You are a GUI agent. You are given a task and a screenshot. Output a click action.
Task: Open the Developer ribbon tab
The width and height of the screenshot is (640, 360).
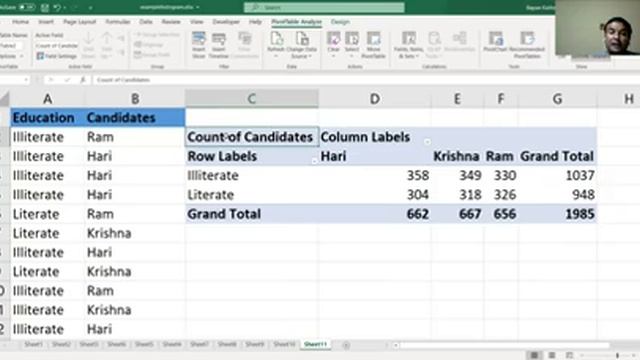(x=226, y=22)
